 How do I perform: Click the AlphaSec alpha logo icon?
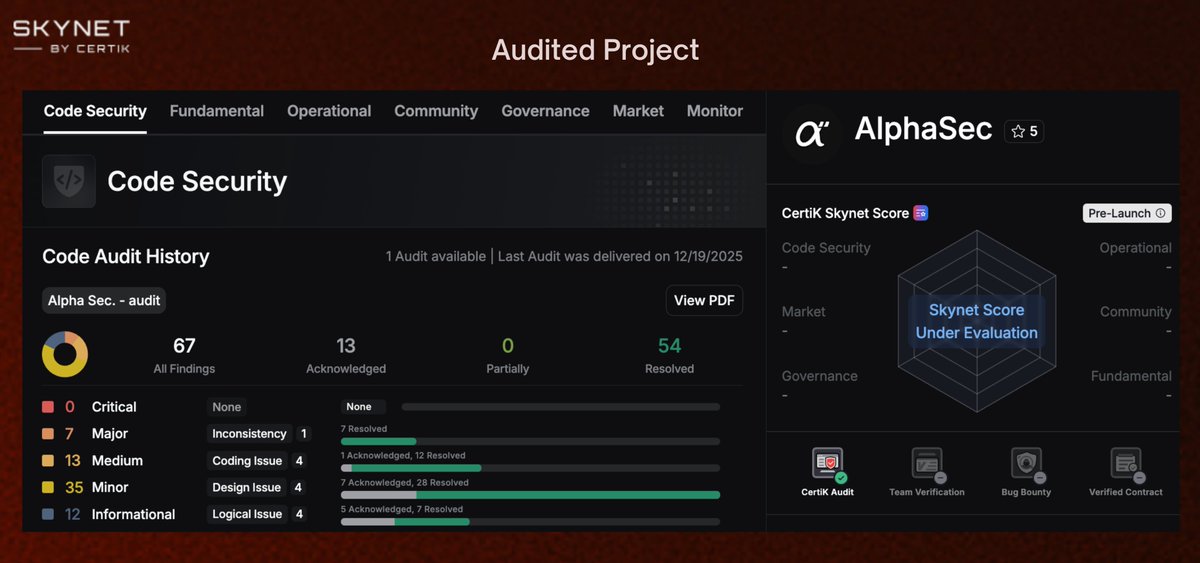coord(811,134)
